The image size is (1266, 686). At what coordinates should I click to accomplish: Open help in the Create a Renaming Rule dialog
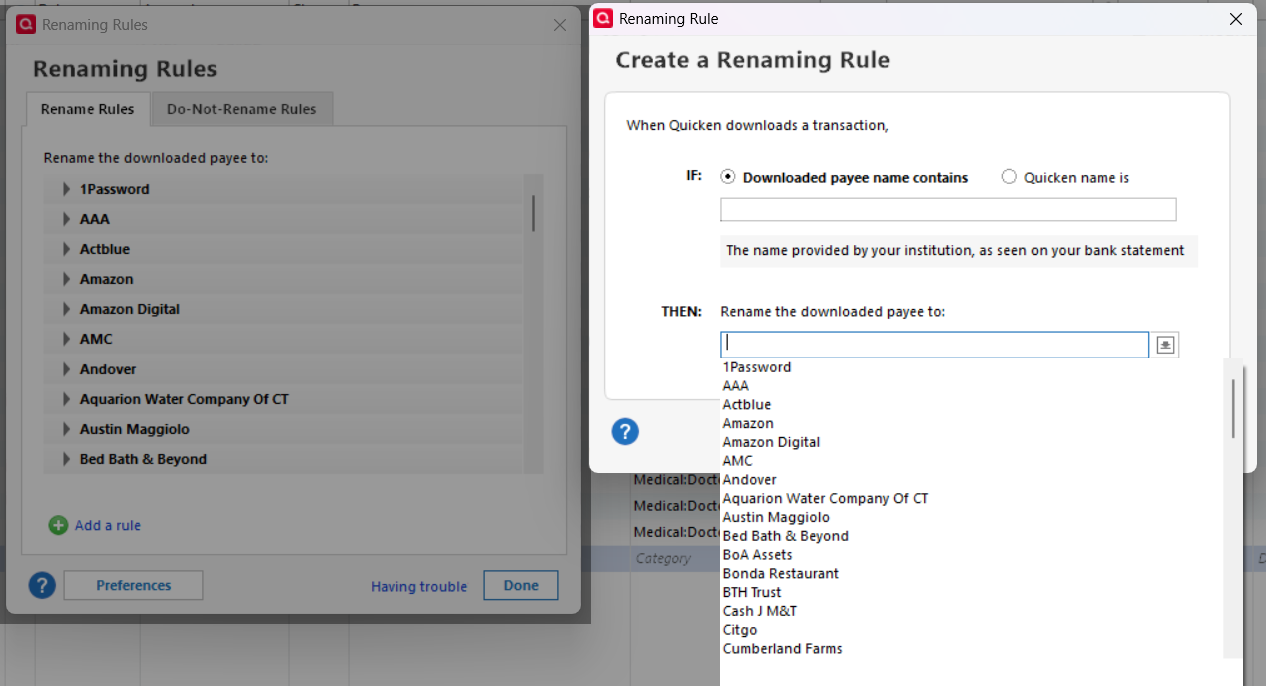click(625, 432)
